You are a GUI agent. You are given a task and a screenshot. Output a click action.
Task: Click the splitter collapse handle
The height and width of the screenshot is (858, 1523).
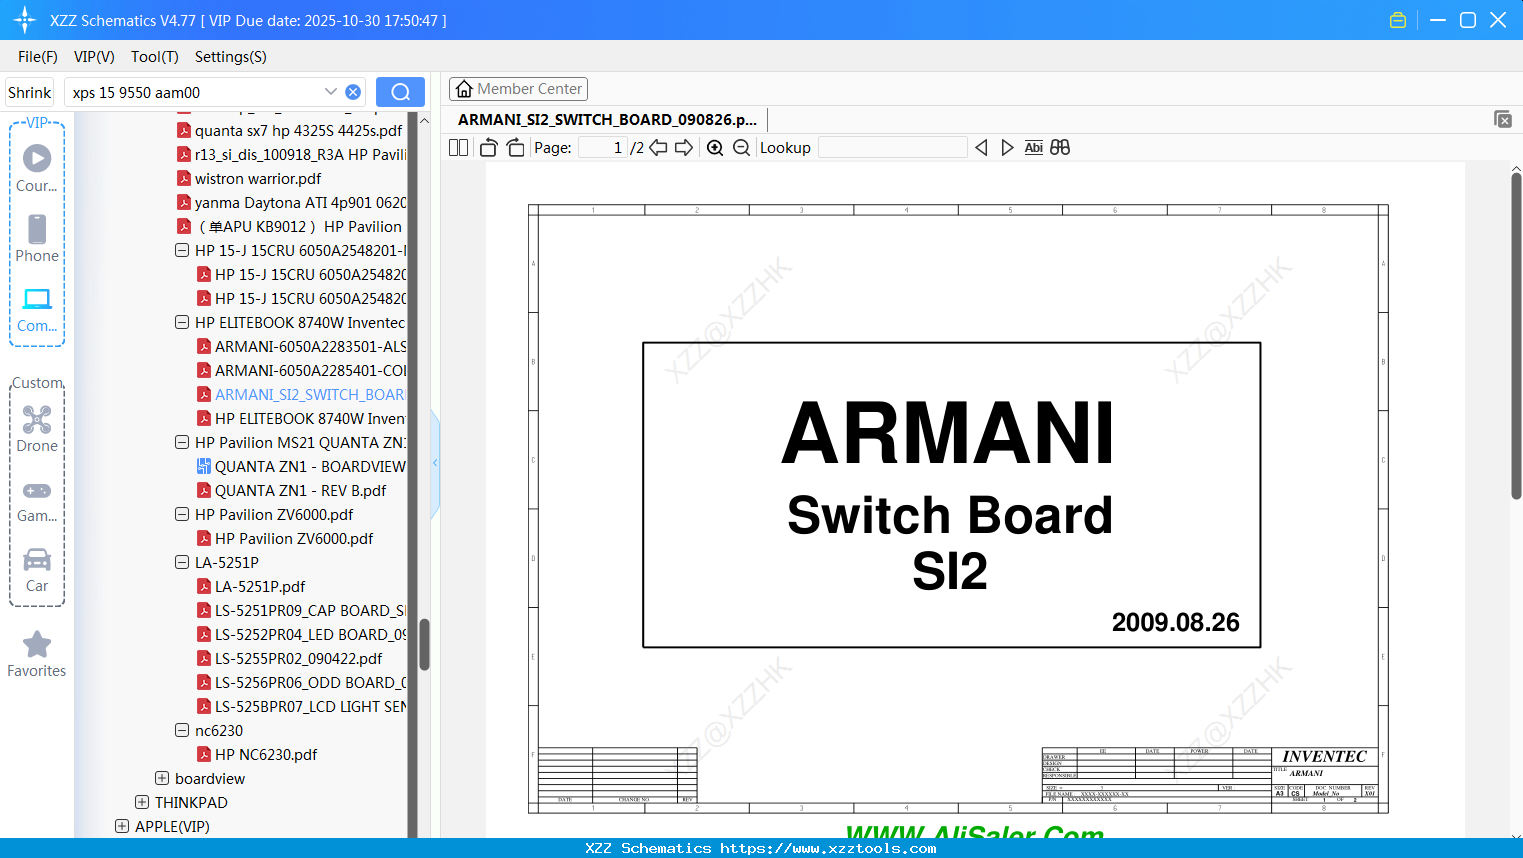click(x=435, y=463)
